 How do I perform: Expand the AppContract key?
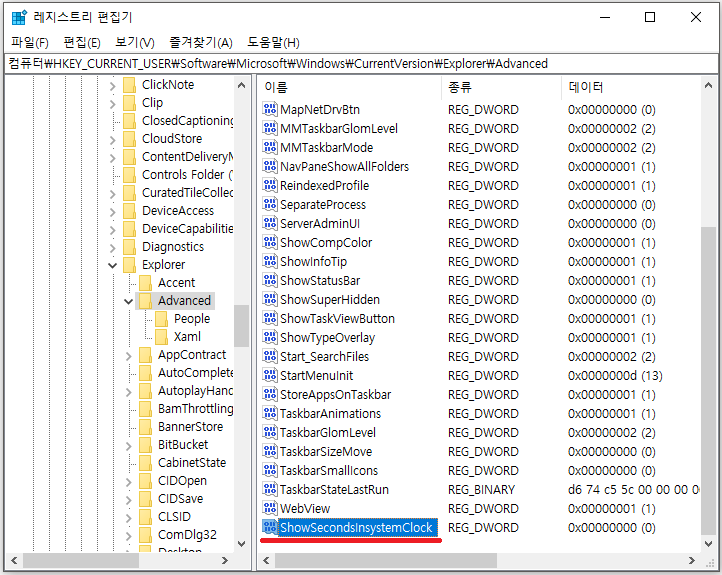click(129, 356)
